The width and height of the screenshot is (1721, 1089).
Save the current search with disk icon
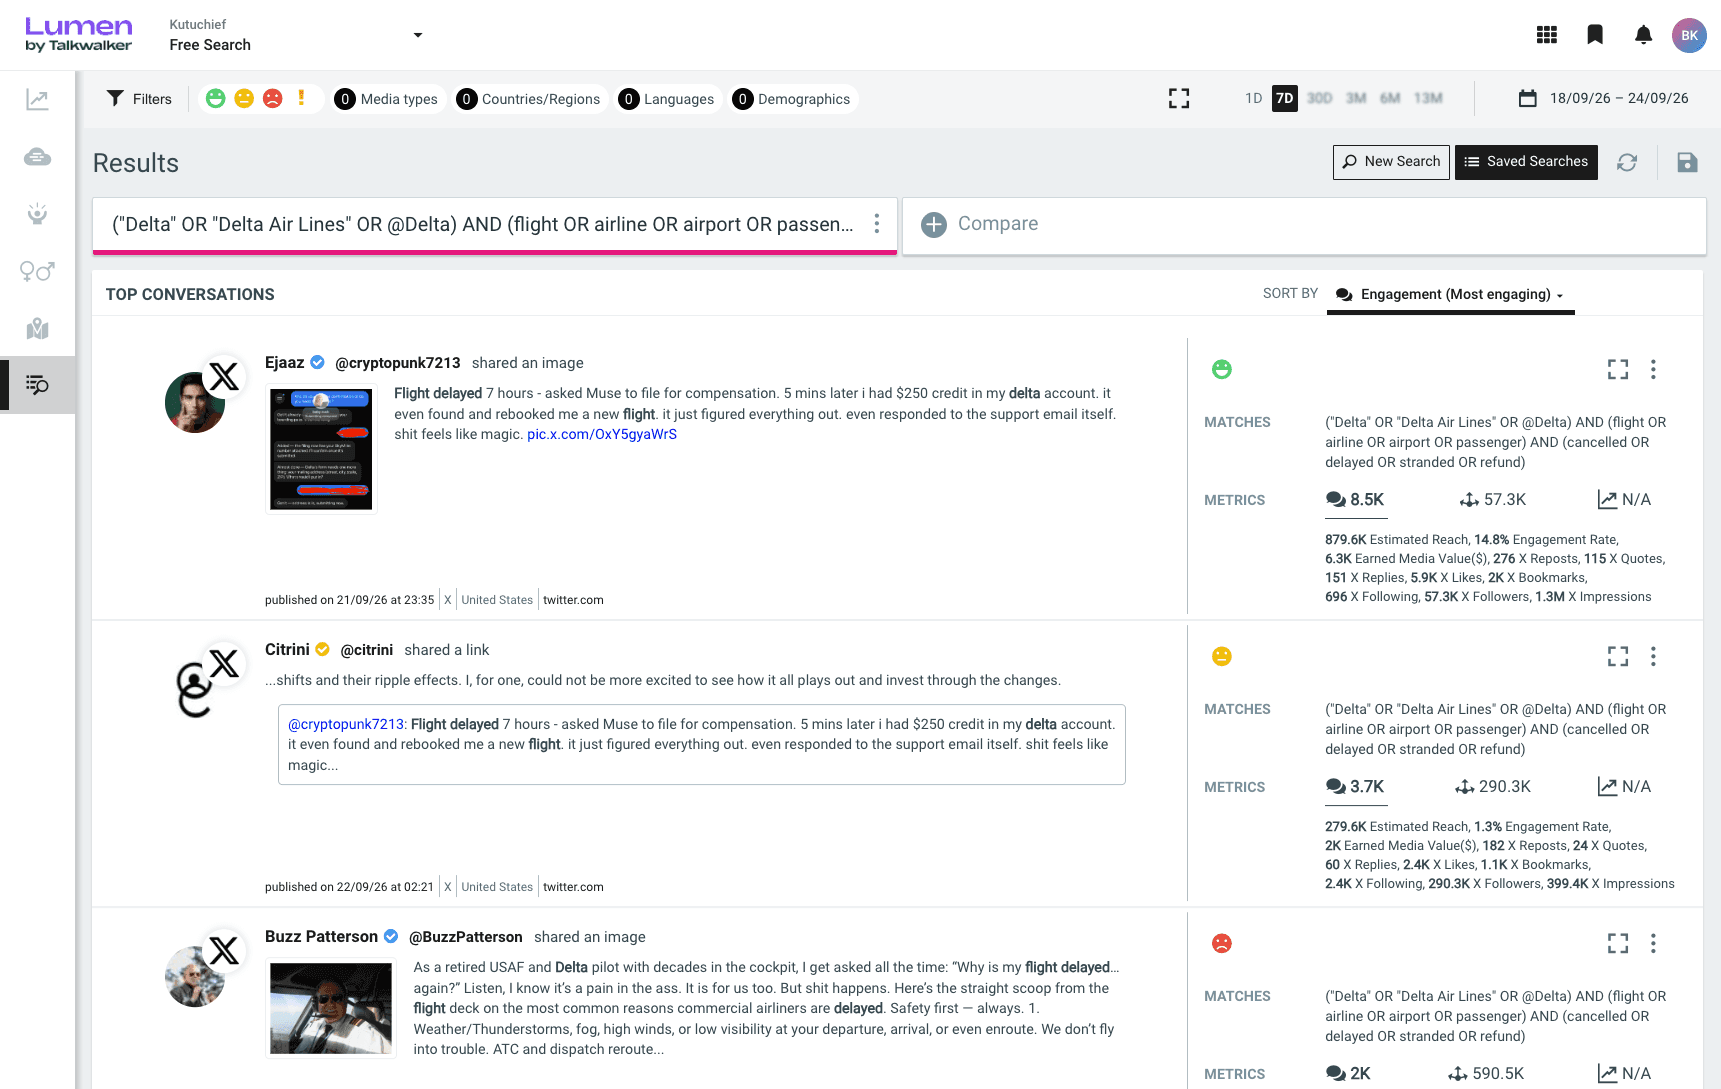click(x=1687, y=162)
